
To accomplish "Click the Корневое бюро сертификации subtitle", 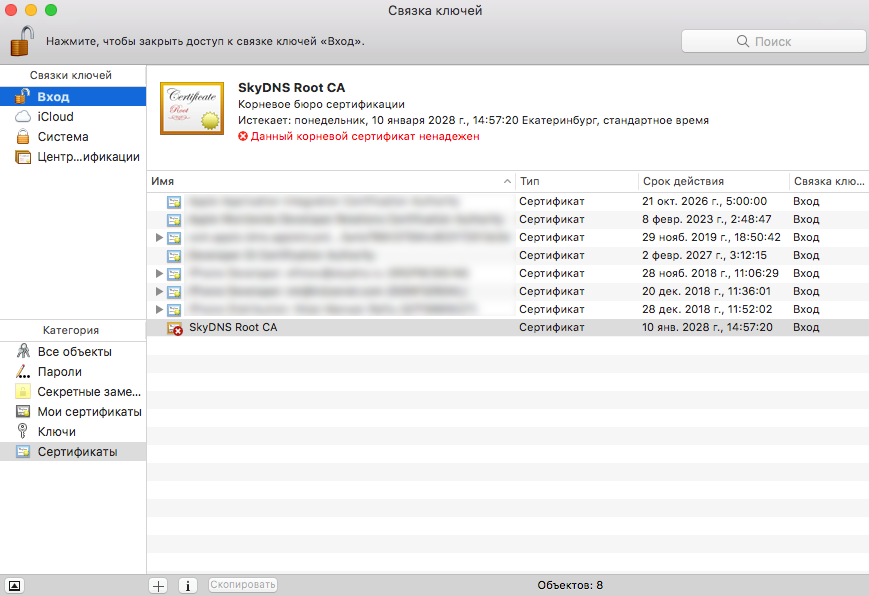I will 321,104.
